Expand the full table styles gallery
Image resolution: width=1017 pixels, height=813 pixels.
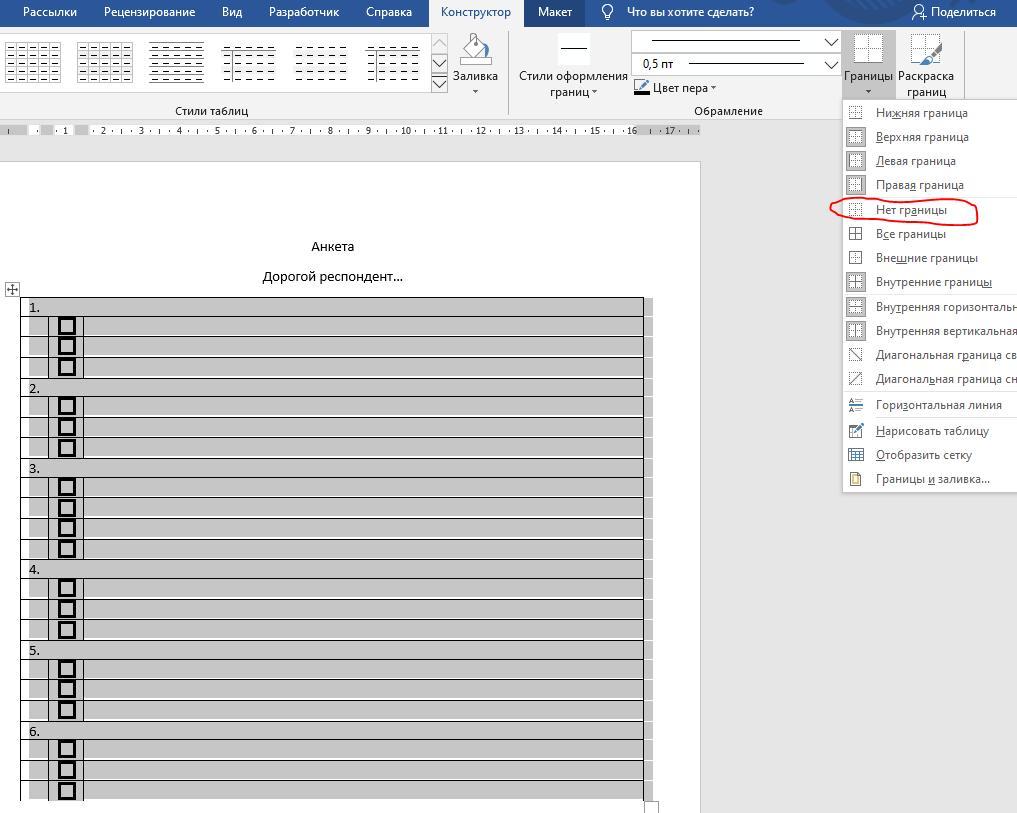pos(439,83)
